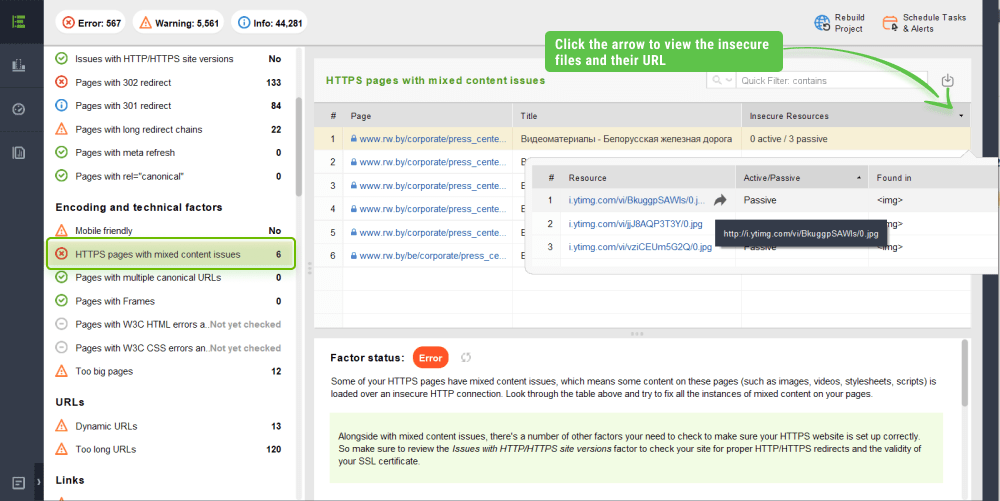Viewport: 1000px width, 501px height.
Task: Open the gauge speed icon in the sidebar
Action: [19, 109]
